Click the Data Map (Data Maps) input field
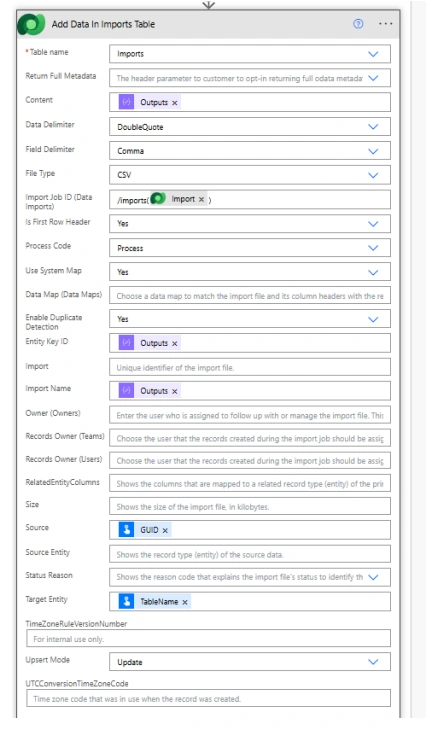Image resolution: width=428 pixels, height=750 pixels. pos(250,296)
